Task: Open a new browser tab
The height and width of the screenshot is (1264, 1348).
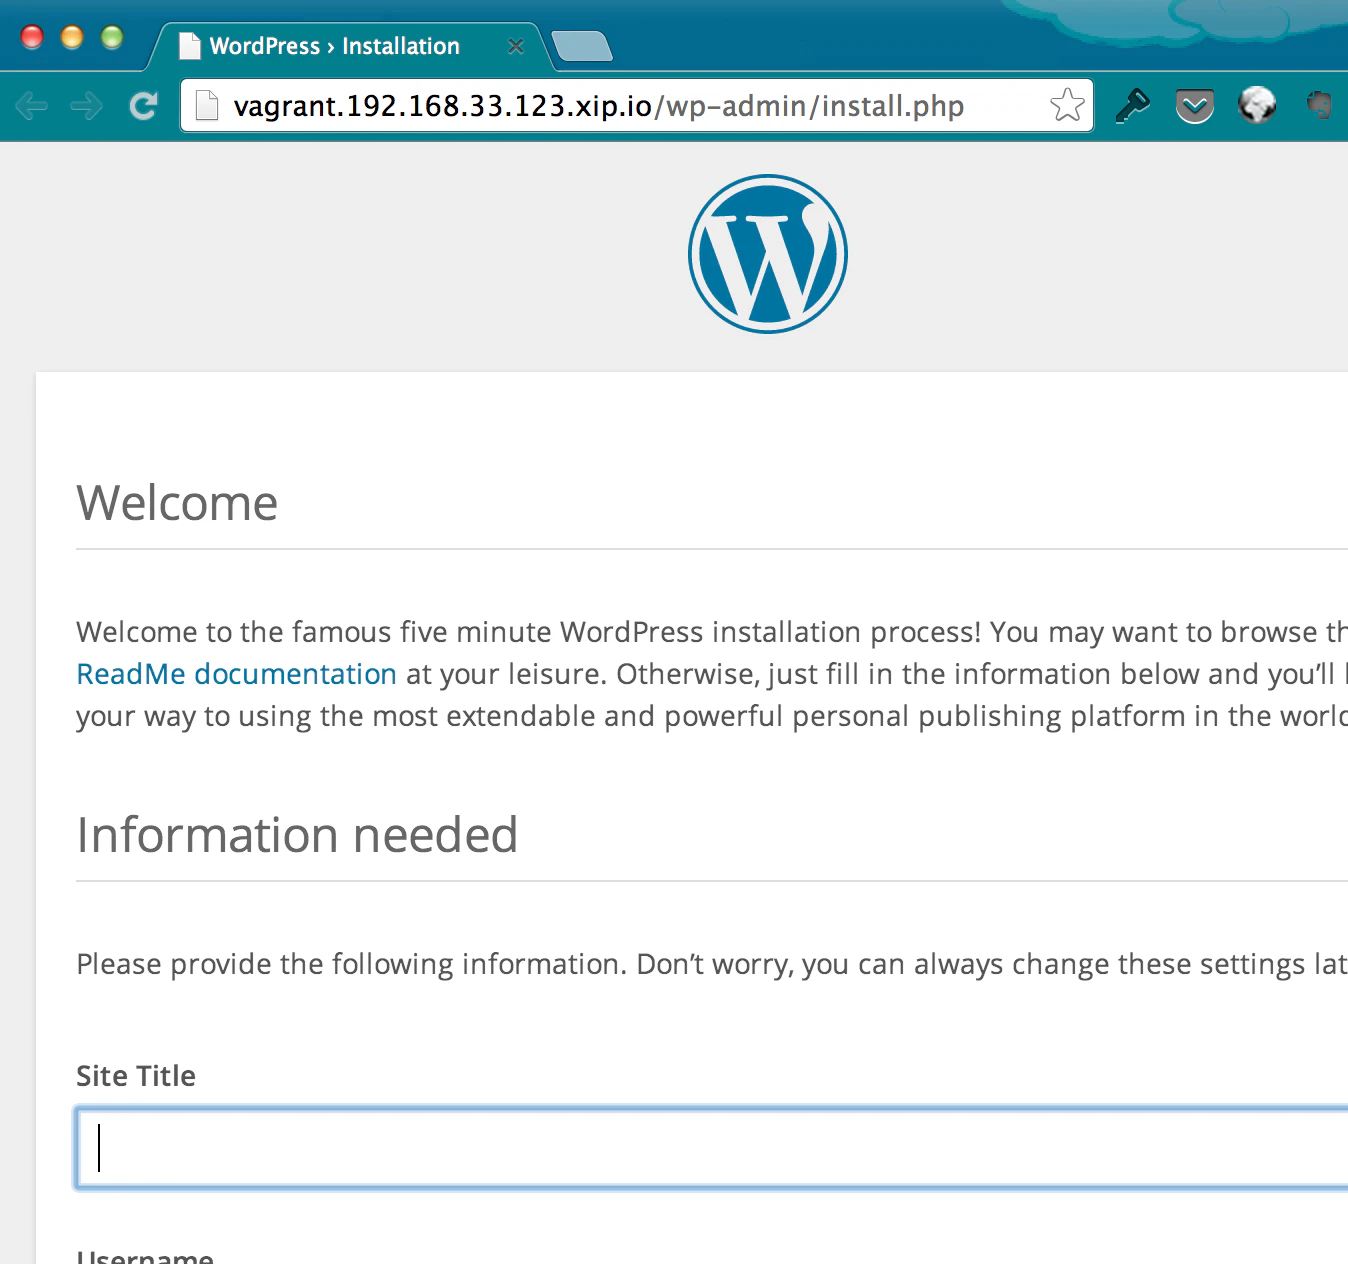Action: (581, 46)
